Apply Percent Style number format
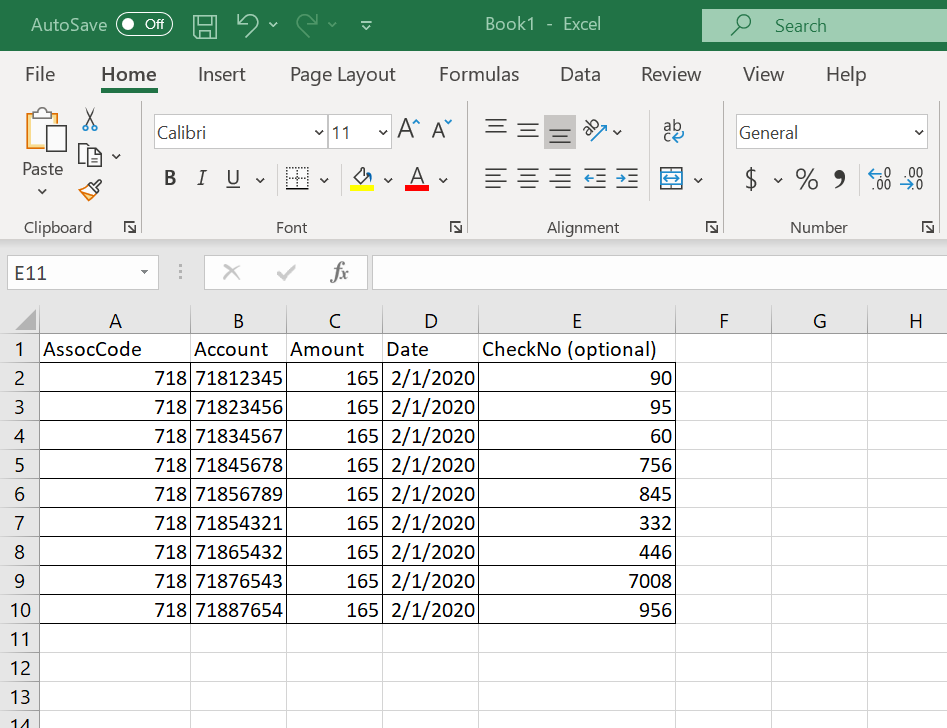 coord(807,180)
